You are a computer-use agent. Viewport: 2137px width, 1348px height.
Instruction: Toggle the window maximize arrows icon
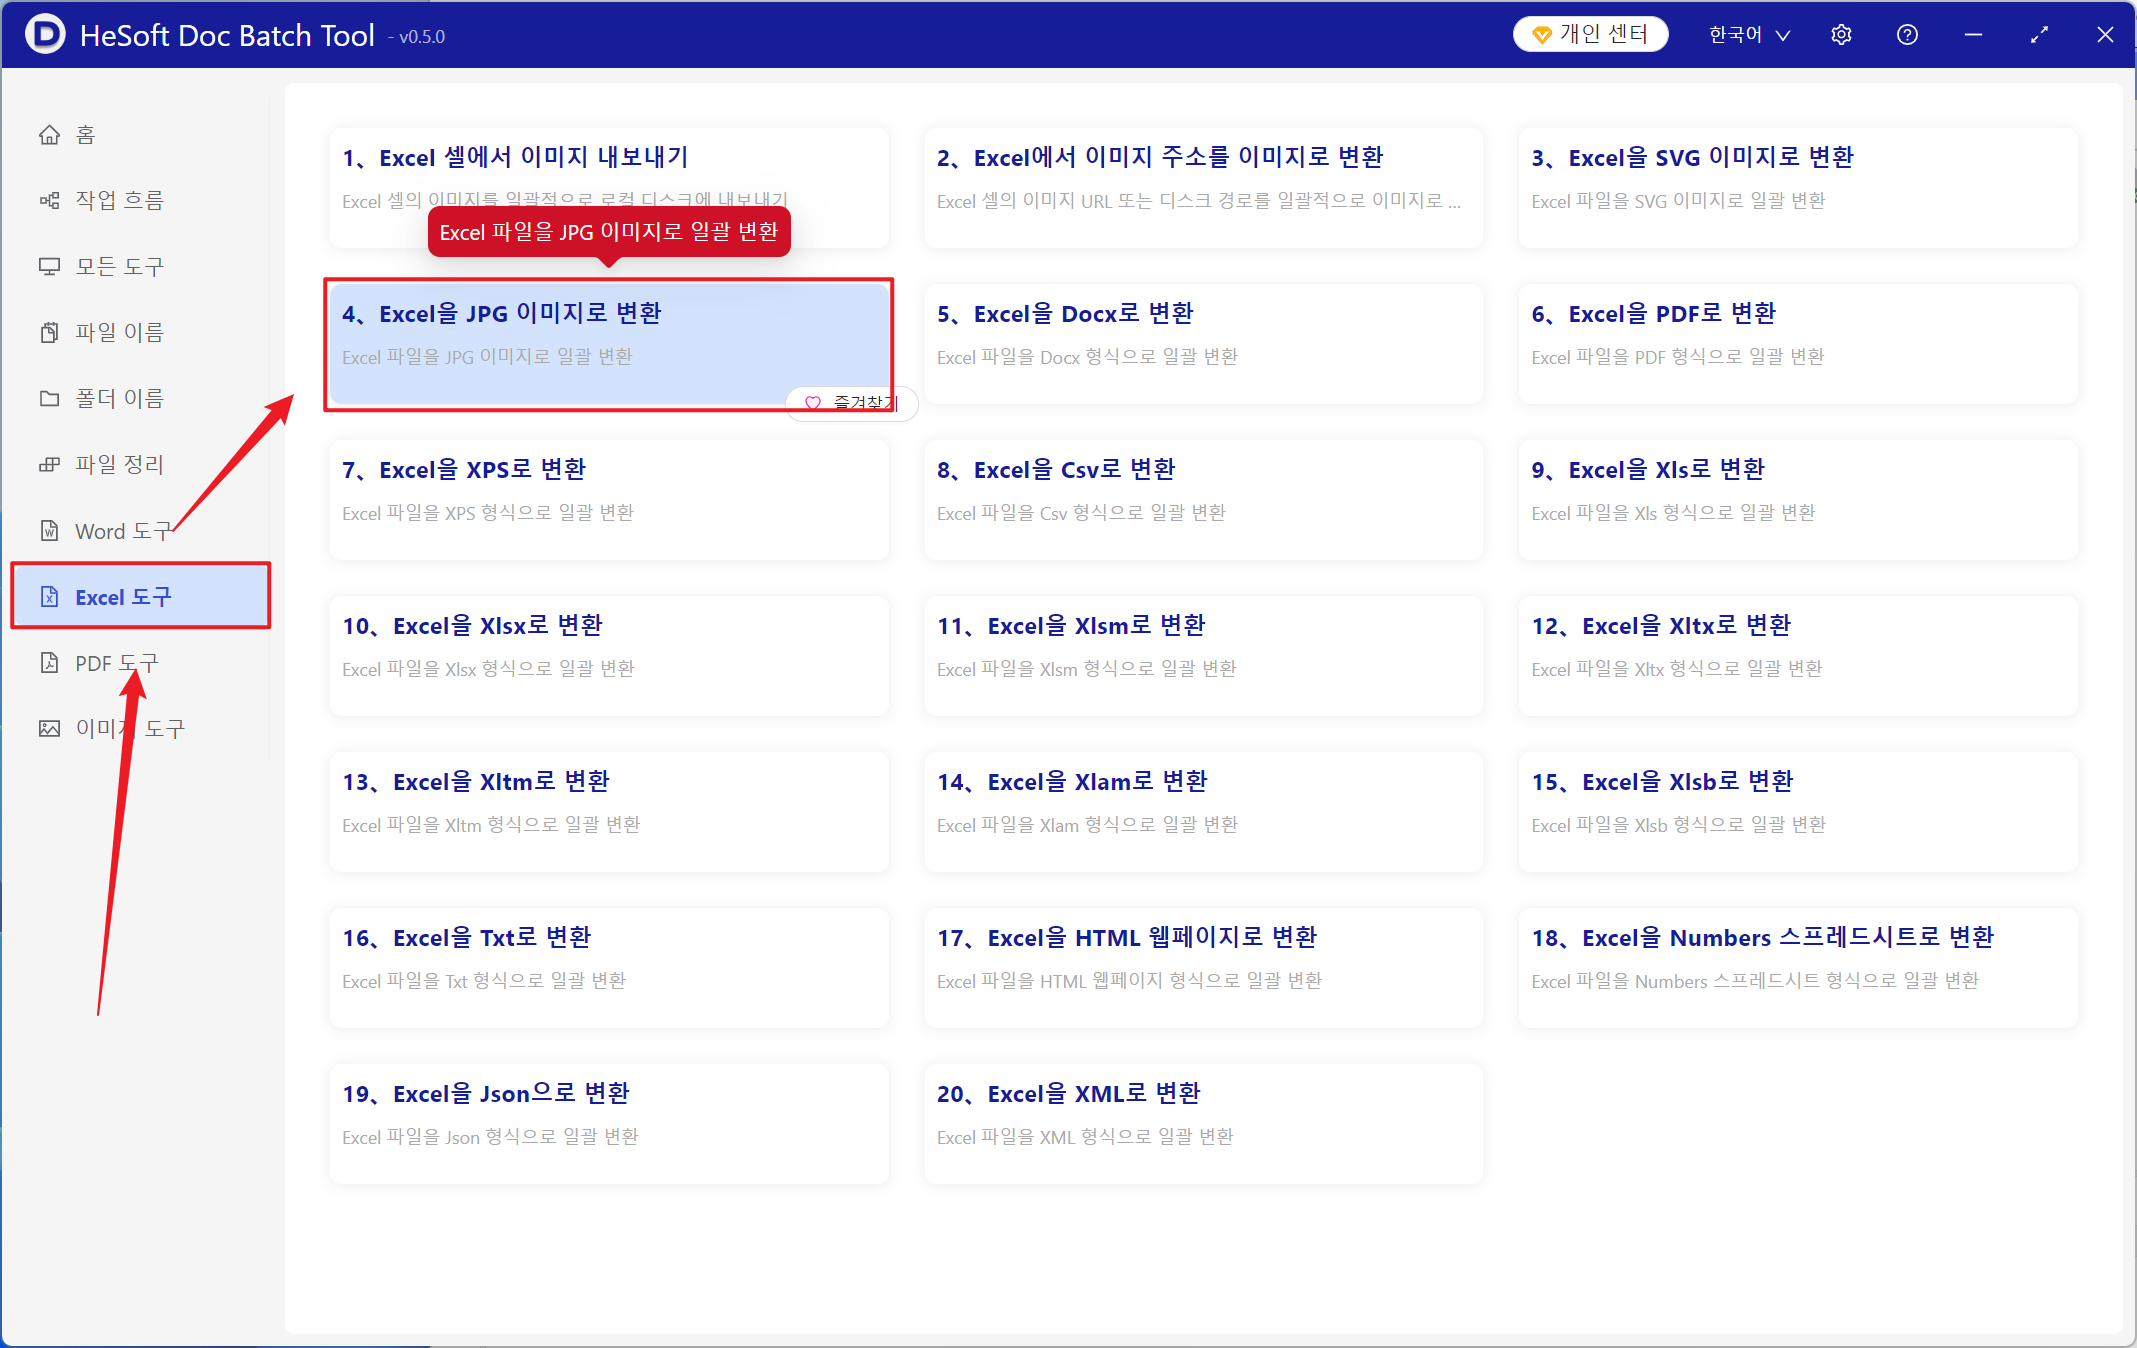2039,35
